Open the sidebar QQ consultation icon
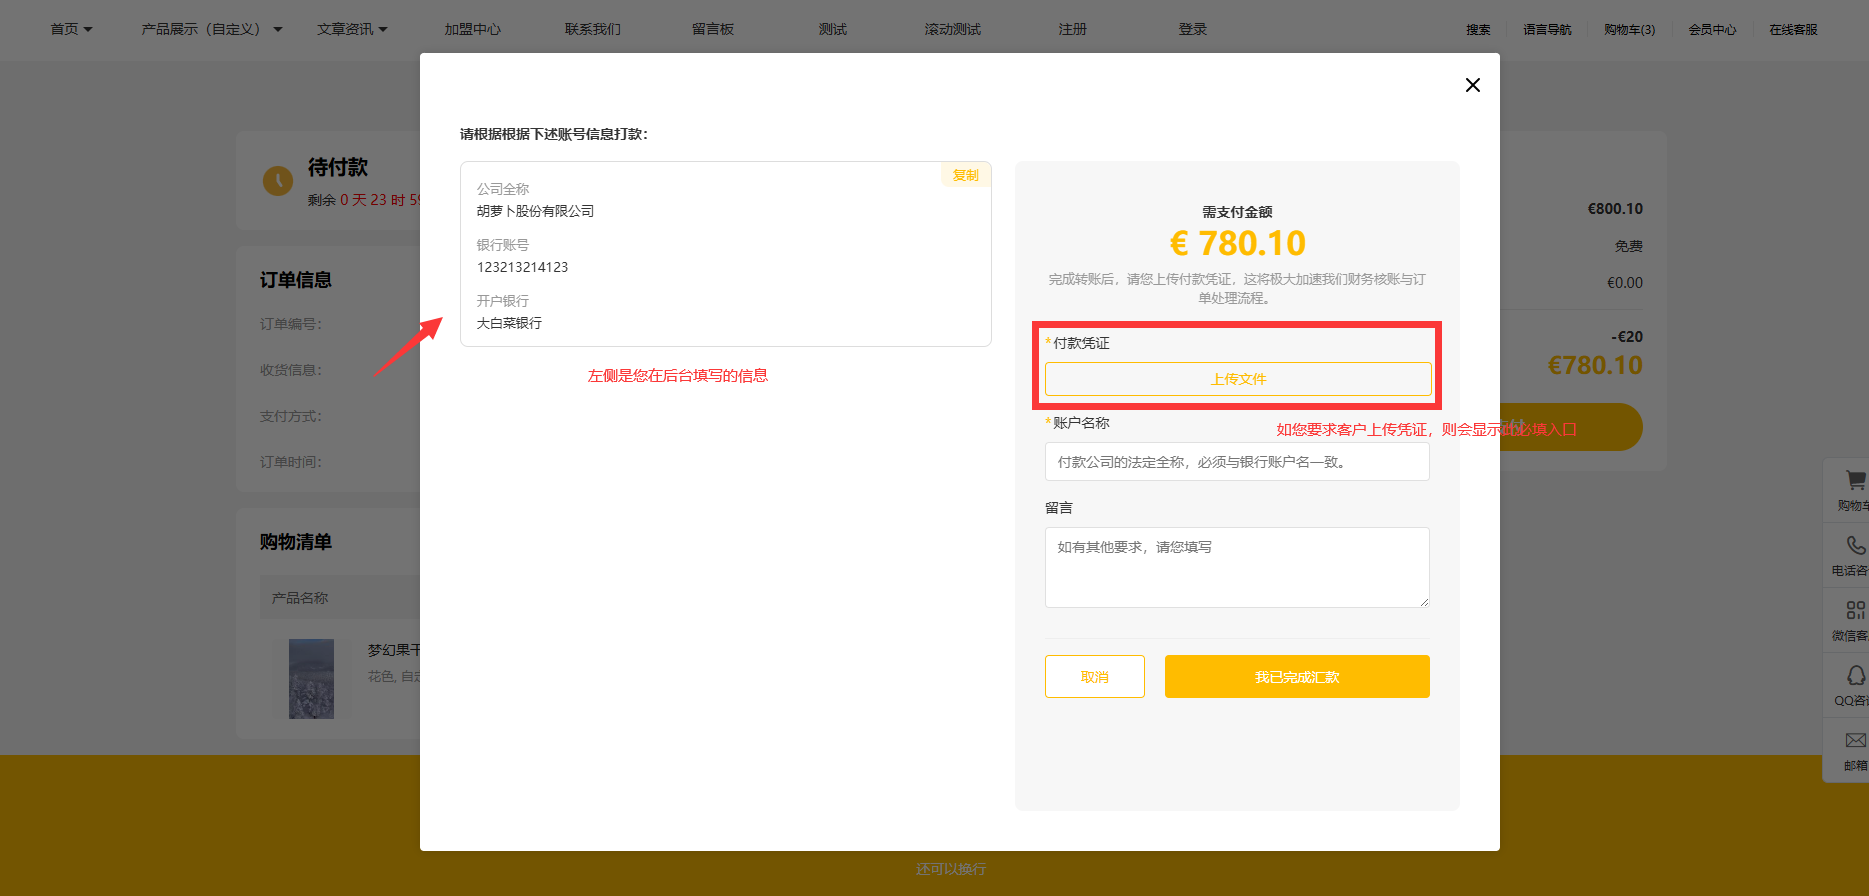The image size is (1869, 896). [1855, 675]
